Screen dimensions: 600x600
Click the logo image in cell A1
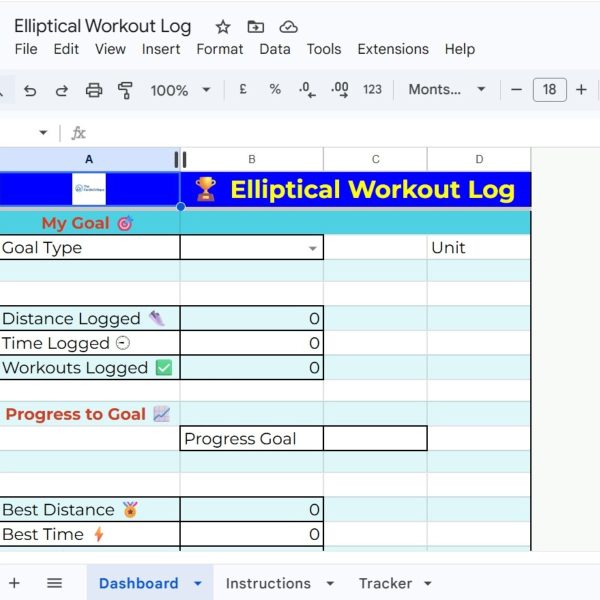tap(89, 189)
